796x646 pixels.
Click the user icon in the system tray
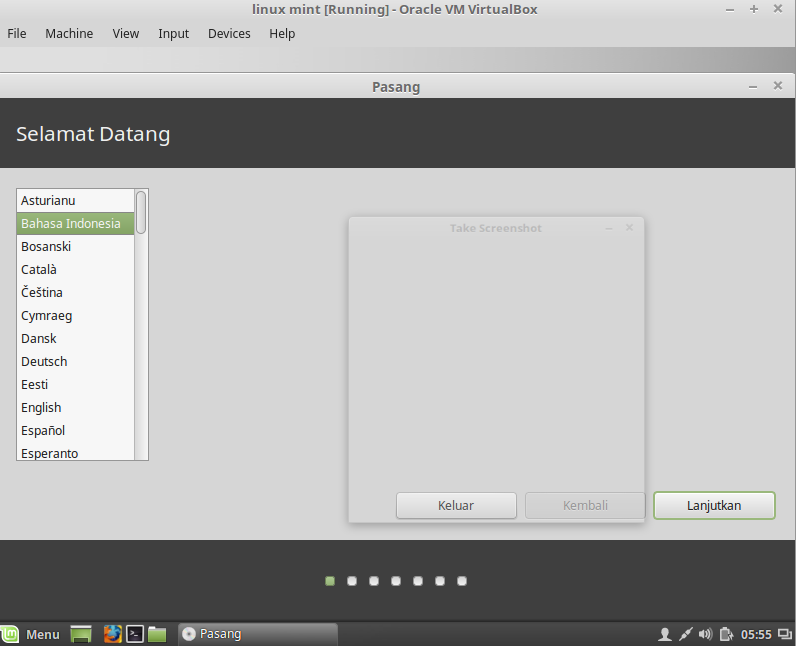coord(665,634)
